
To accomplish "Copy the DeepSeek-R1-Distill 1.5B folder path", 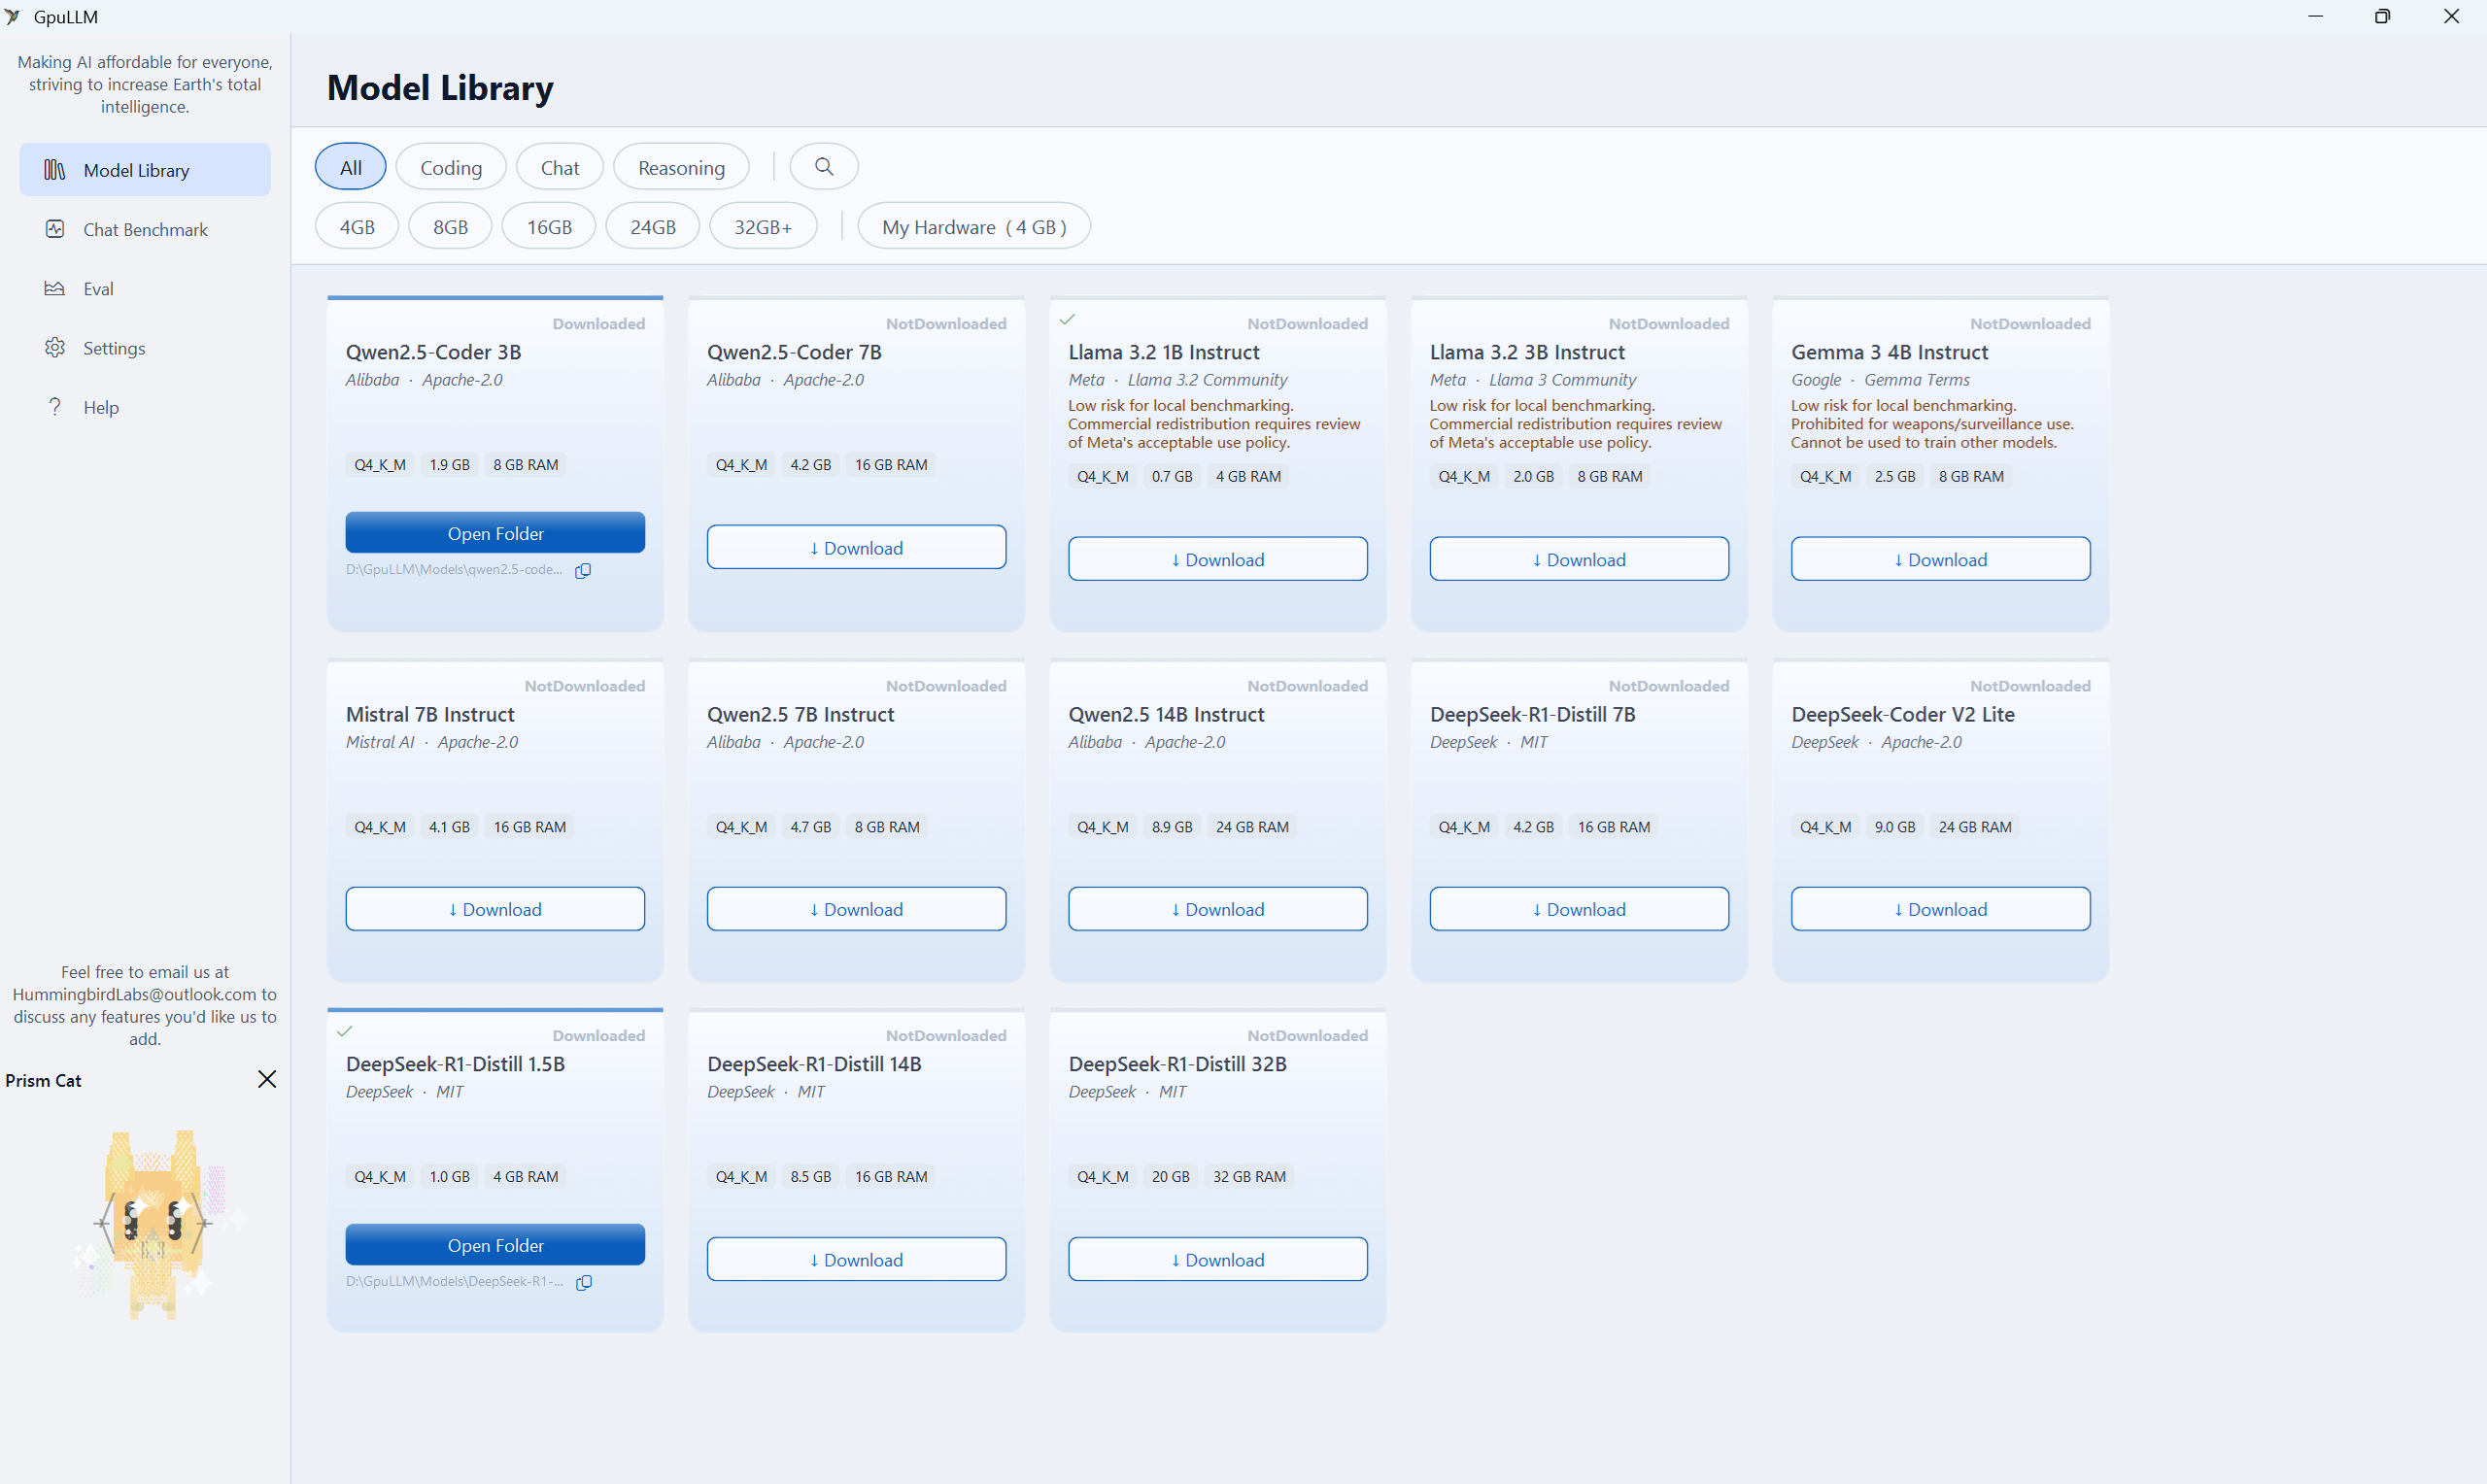I will point(584,1282).
